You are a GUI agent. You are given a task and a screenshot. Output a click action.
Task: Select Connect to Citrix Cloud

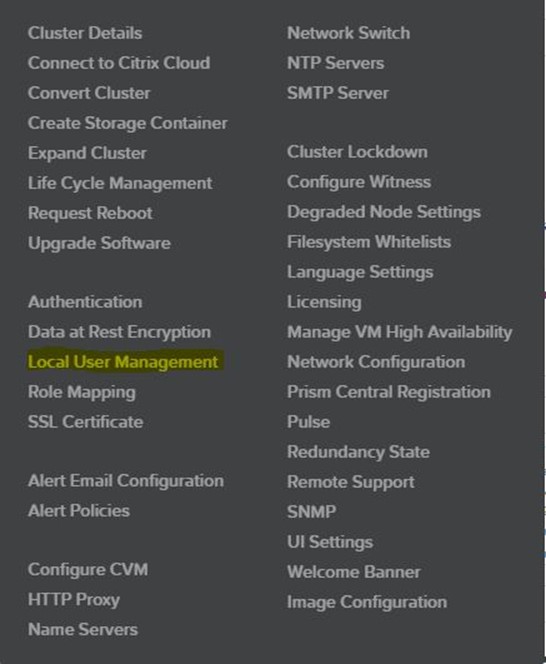[119, 63]
